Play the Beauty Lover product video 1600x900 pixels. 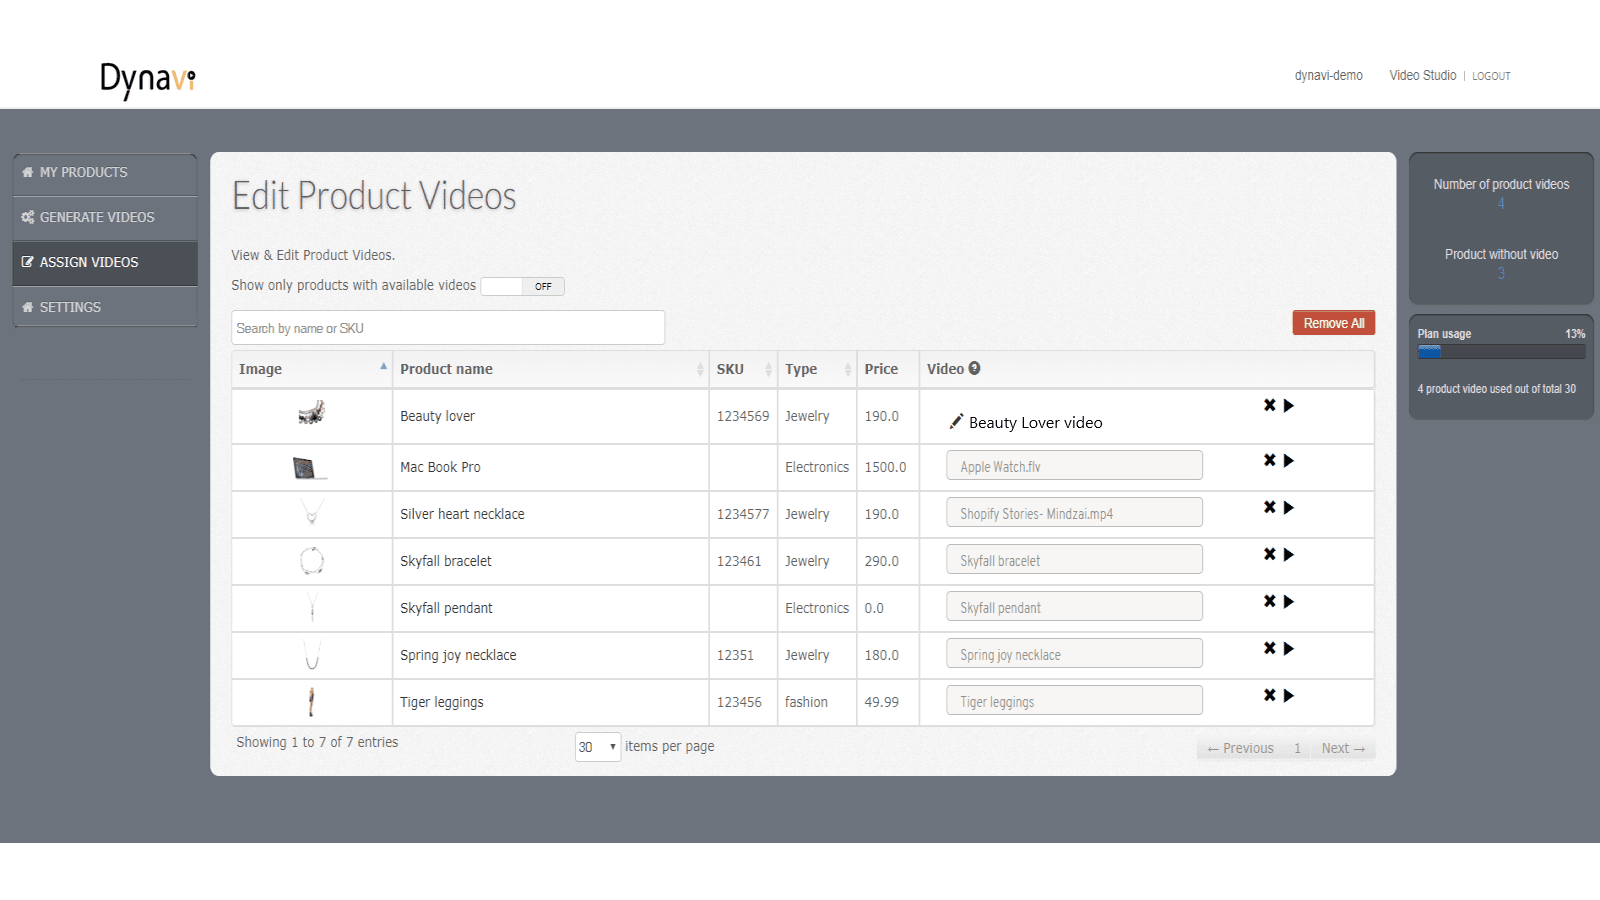(1289, 405)
